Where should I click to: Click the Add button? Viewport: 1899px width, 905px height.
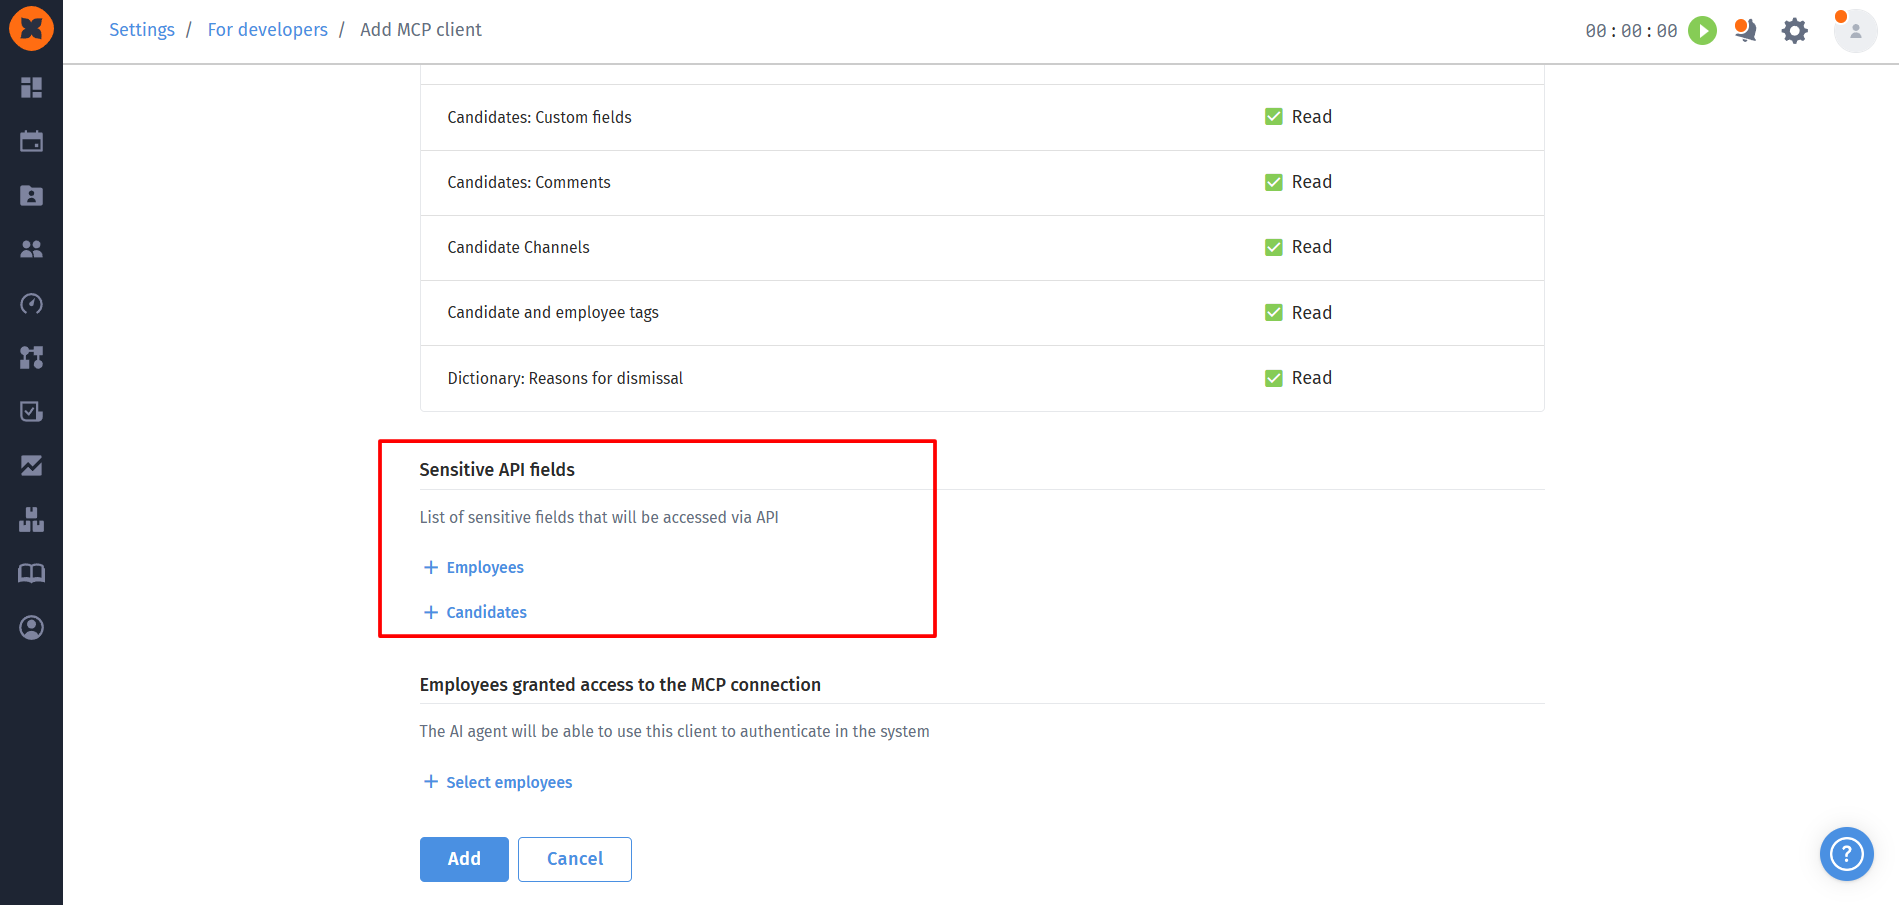pos(464,859)
